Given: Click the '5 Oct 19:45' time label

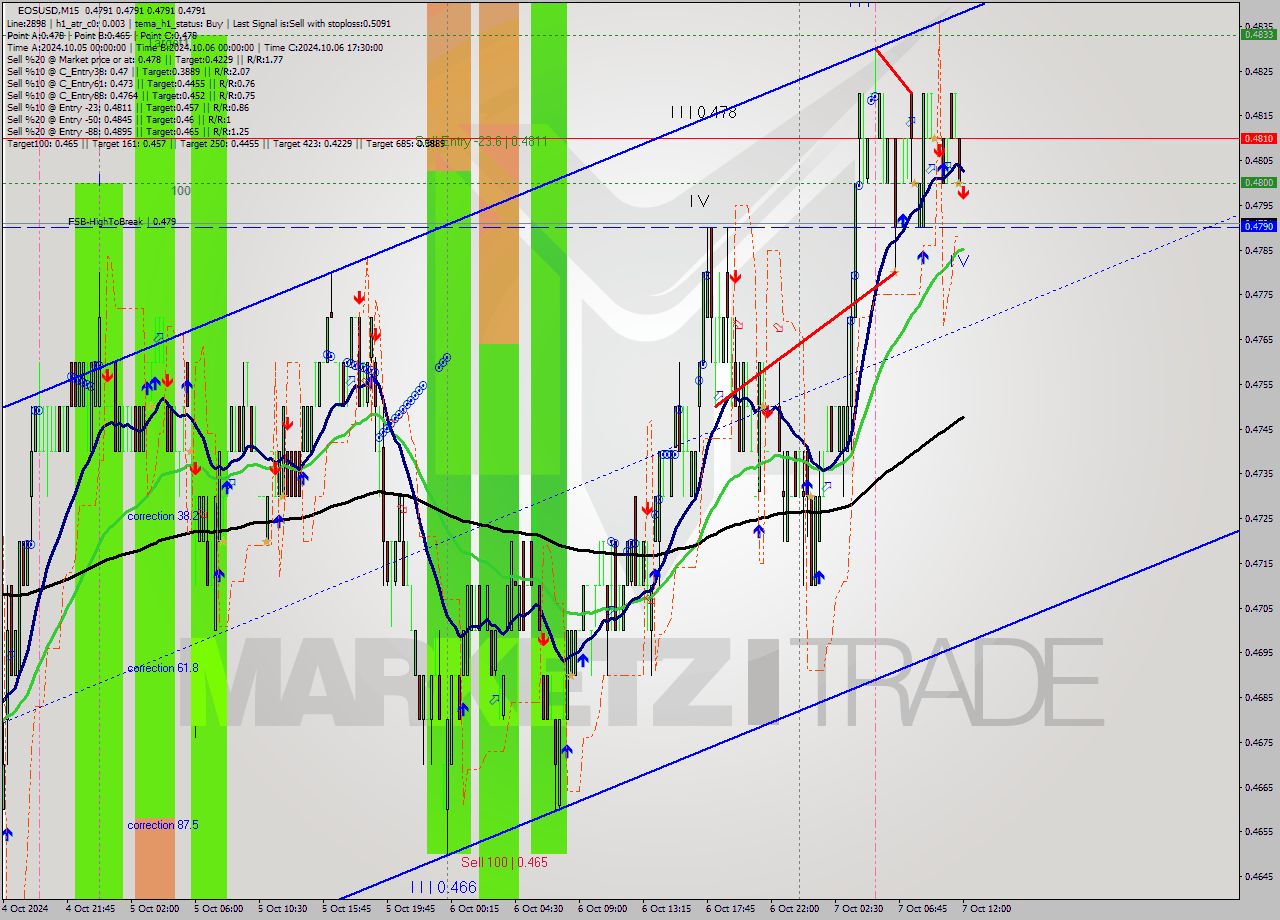Looking at the screenshot, I should (x=410, y=909).
